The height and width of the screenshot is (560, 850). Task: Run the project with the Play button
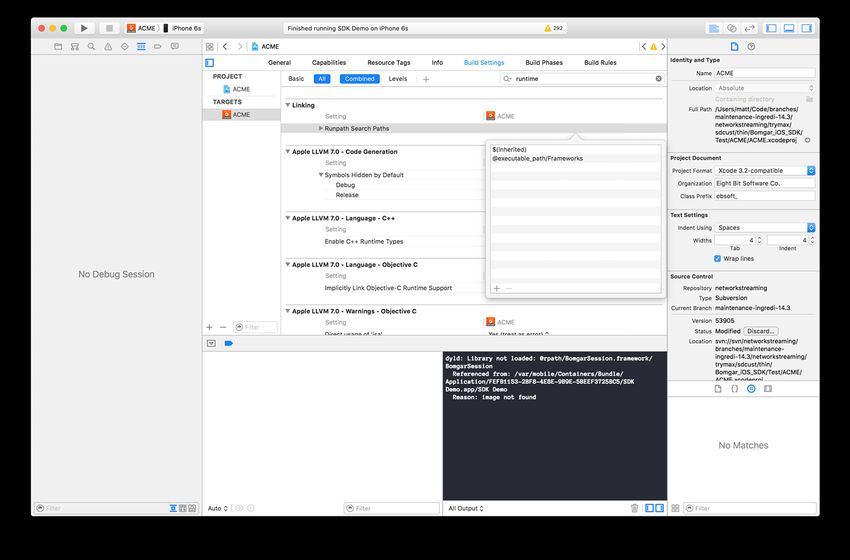point(84,28)
